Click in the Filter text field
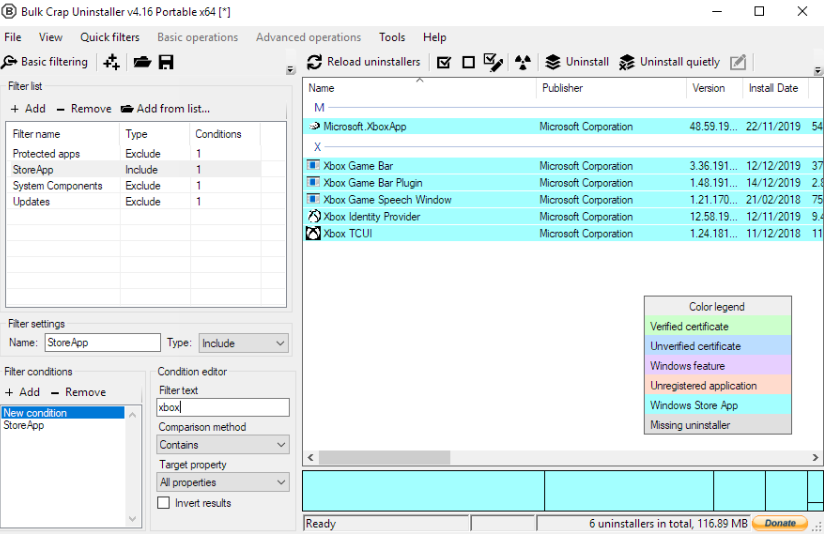Viewport: 824px width, 534px height. [x=223, y=407]
